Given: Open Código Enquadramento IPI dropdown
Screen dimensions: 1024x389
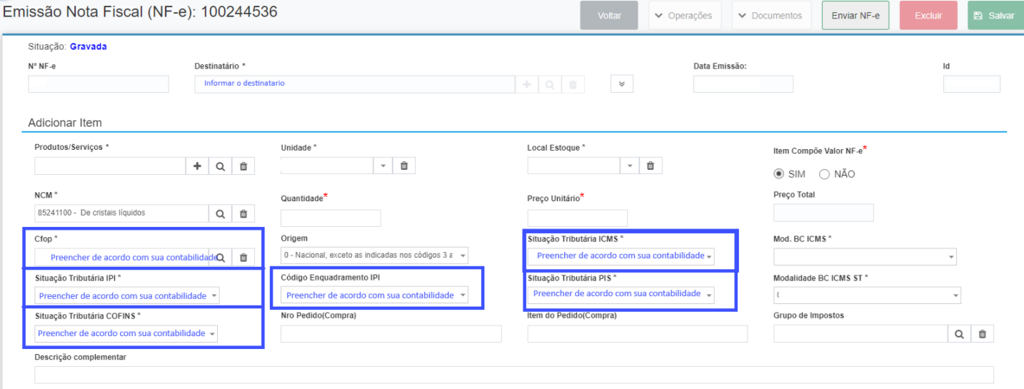Looking at the screenshot, I should (x=374, y=296).
